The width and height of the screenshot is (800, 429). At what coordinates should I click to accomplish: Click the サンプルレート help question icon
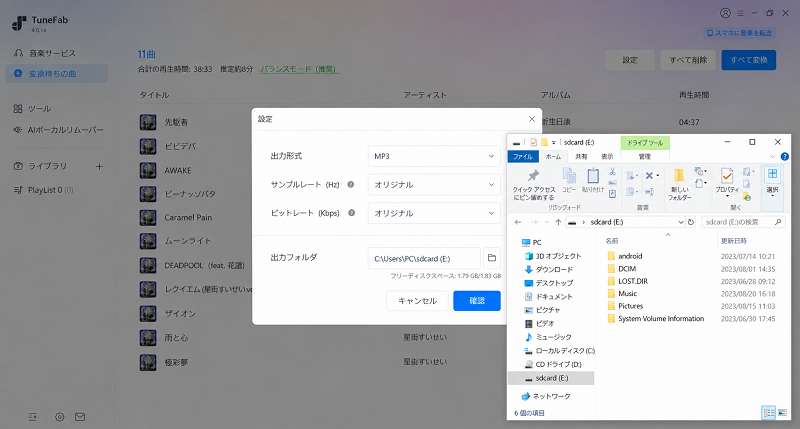point(351,185)
